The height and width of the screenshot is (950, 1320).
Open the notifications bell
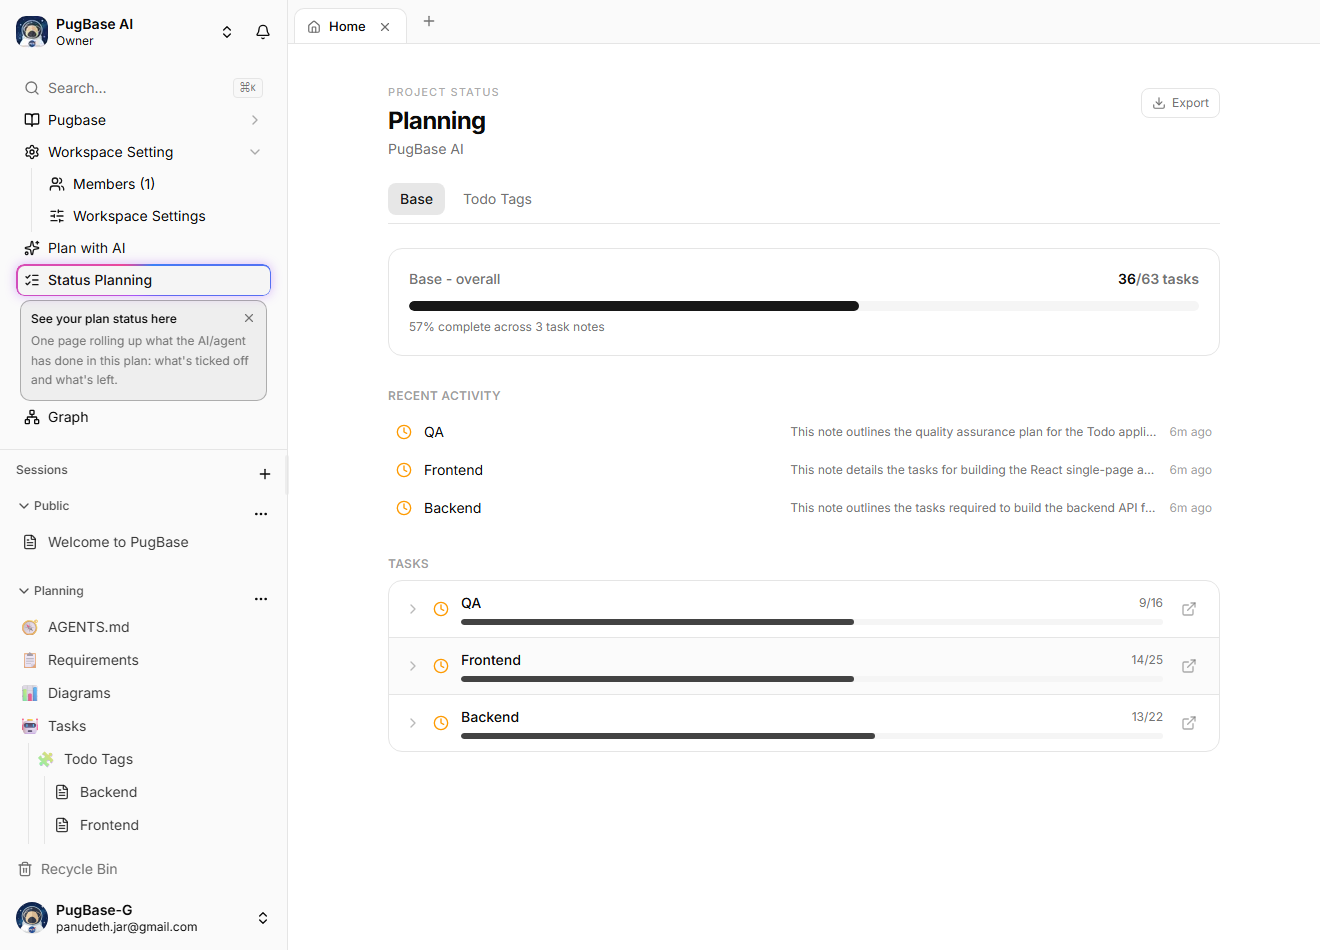(263, 32)
